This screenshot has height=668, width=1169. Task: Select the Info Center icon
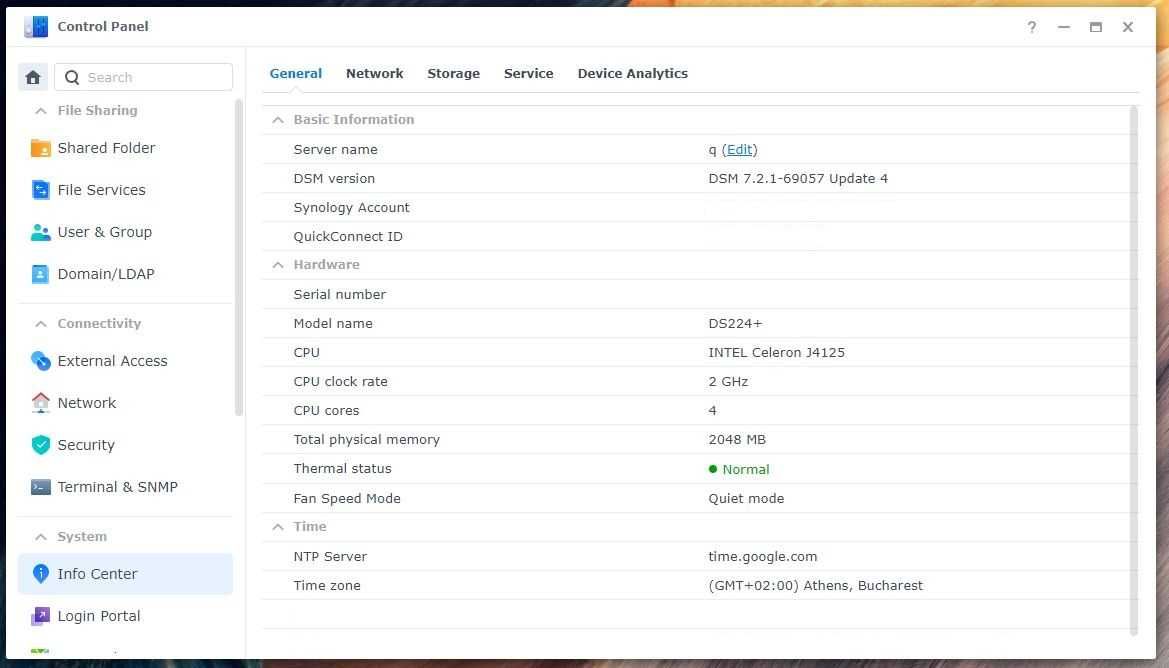(x=40, y=574)
